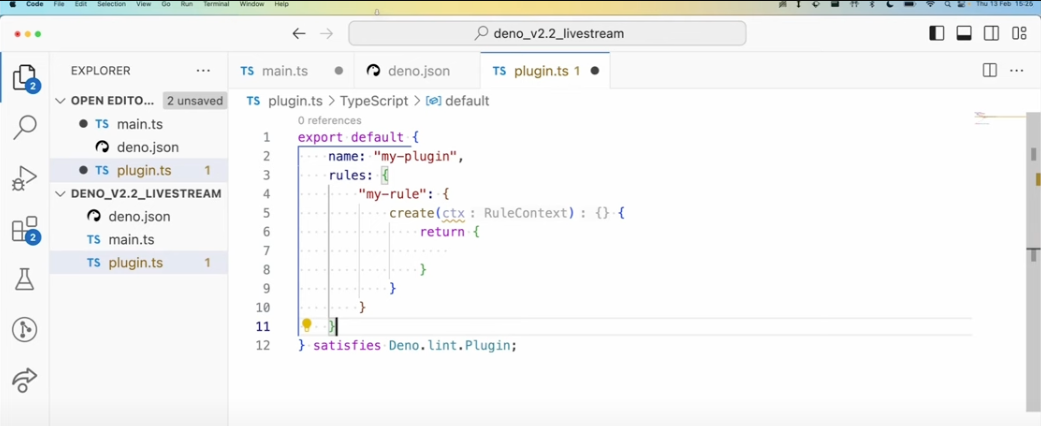Open deno.json in the project folder tree
The image size is (1041, 426).
tap(139, 216)
